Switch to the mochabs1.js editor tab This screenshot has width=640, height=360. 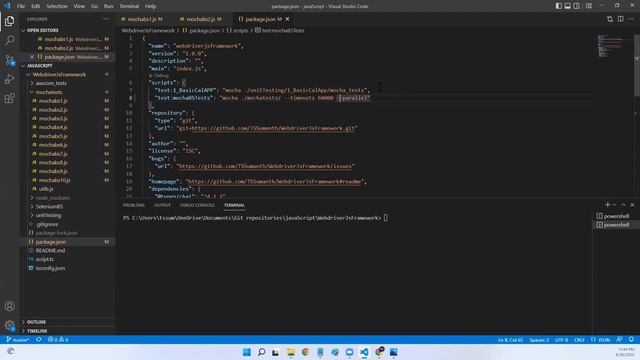(142, 19)
